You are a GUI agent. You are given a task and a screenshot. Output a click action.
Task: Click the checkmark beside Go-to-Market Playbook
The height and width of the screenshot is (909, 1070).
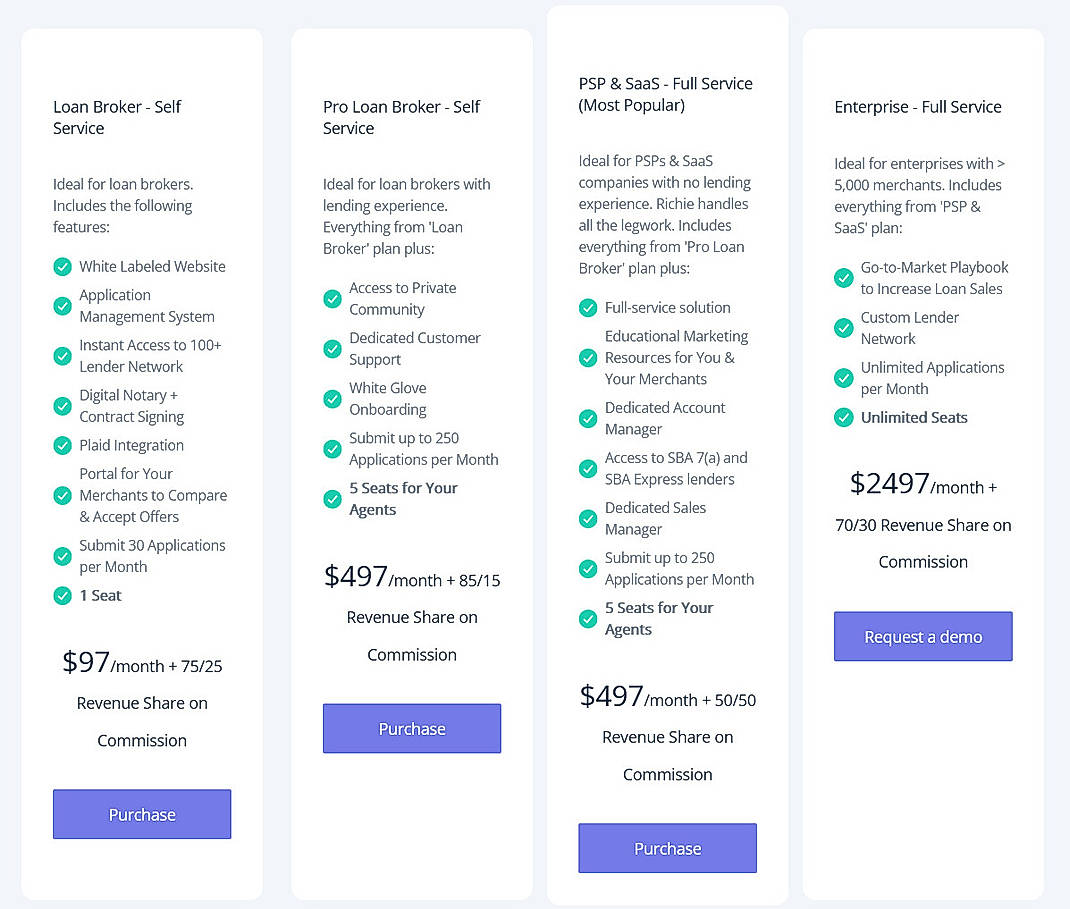click(x=843, y=278)
